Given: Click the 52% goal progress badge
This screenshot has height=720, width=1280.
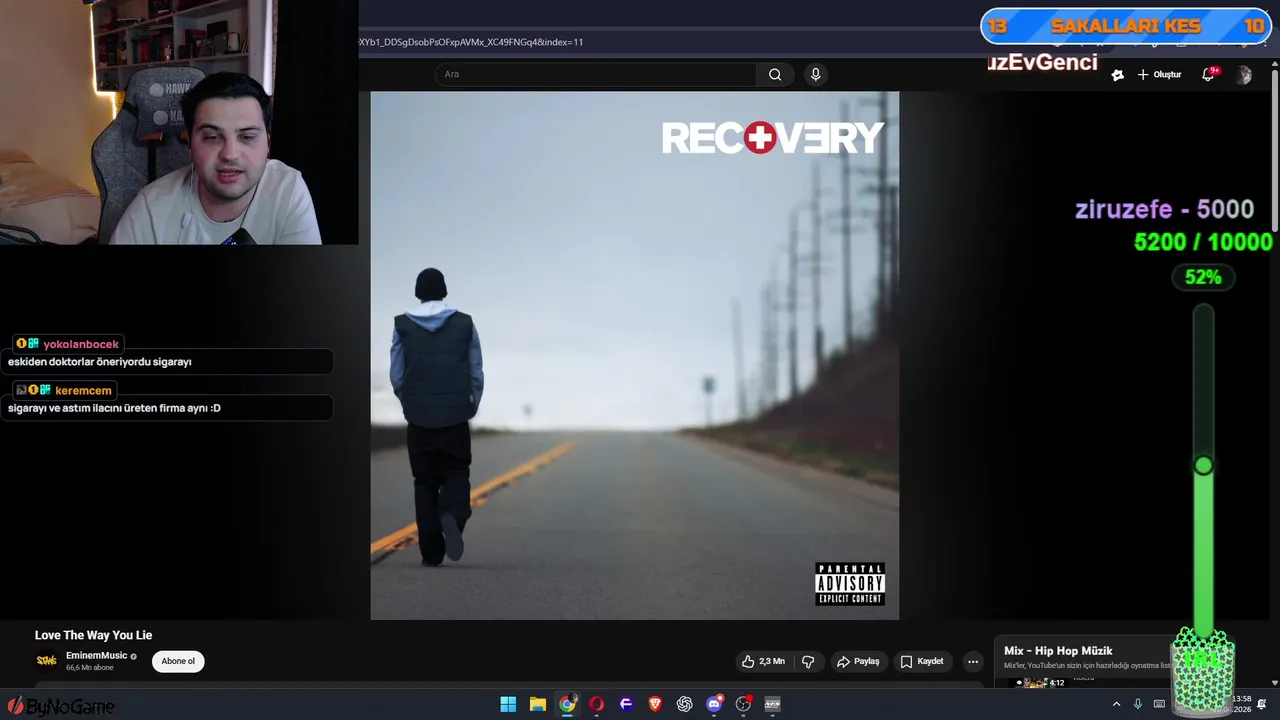Looking at the screenshot, I should 1203,277.
